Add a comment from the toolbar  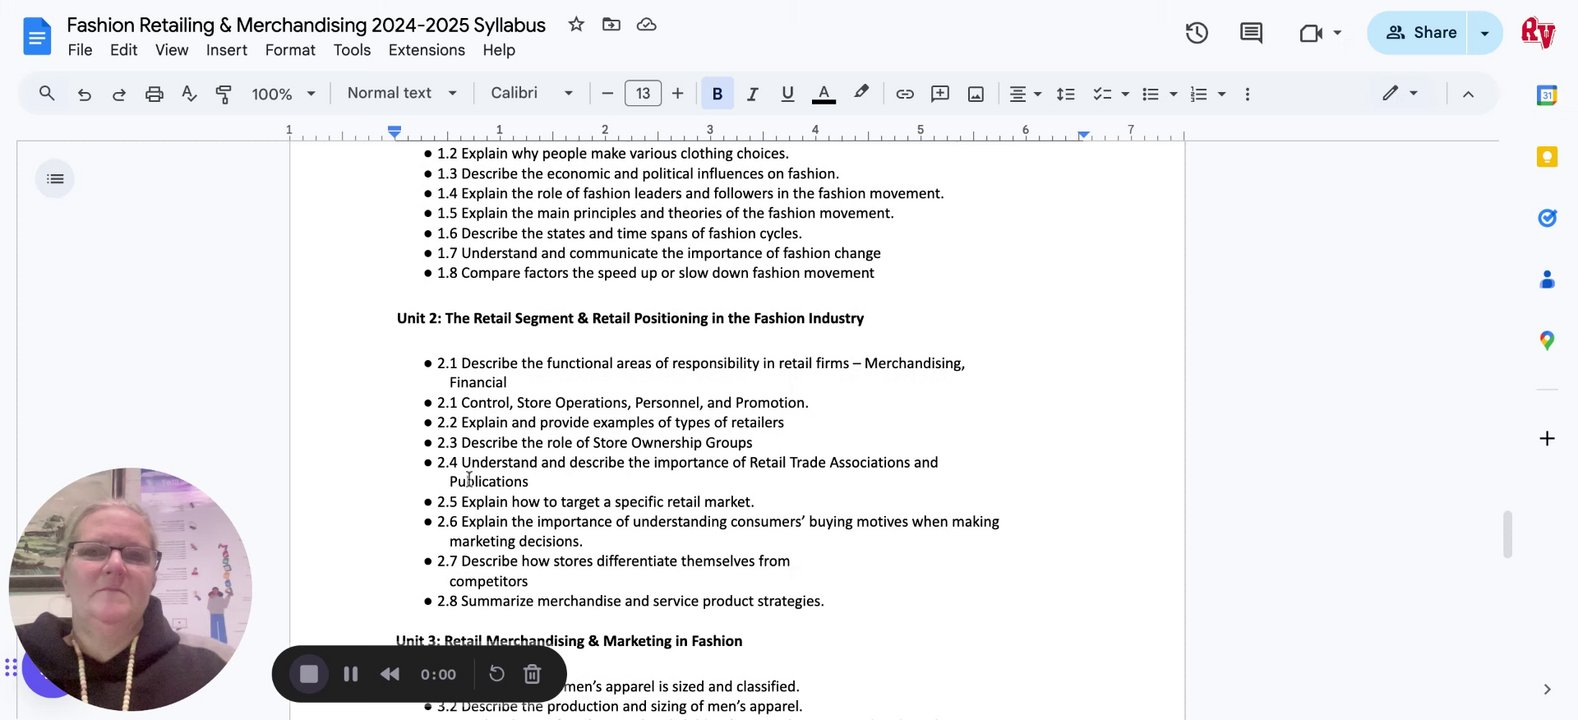pos(940,94)
